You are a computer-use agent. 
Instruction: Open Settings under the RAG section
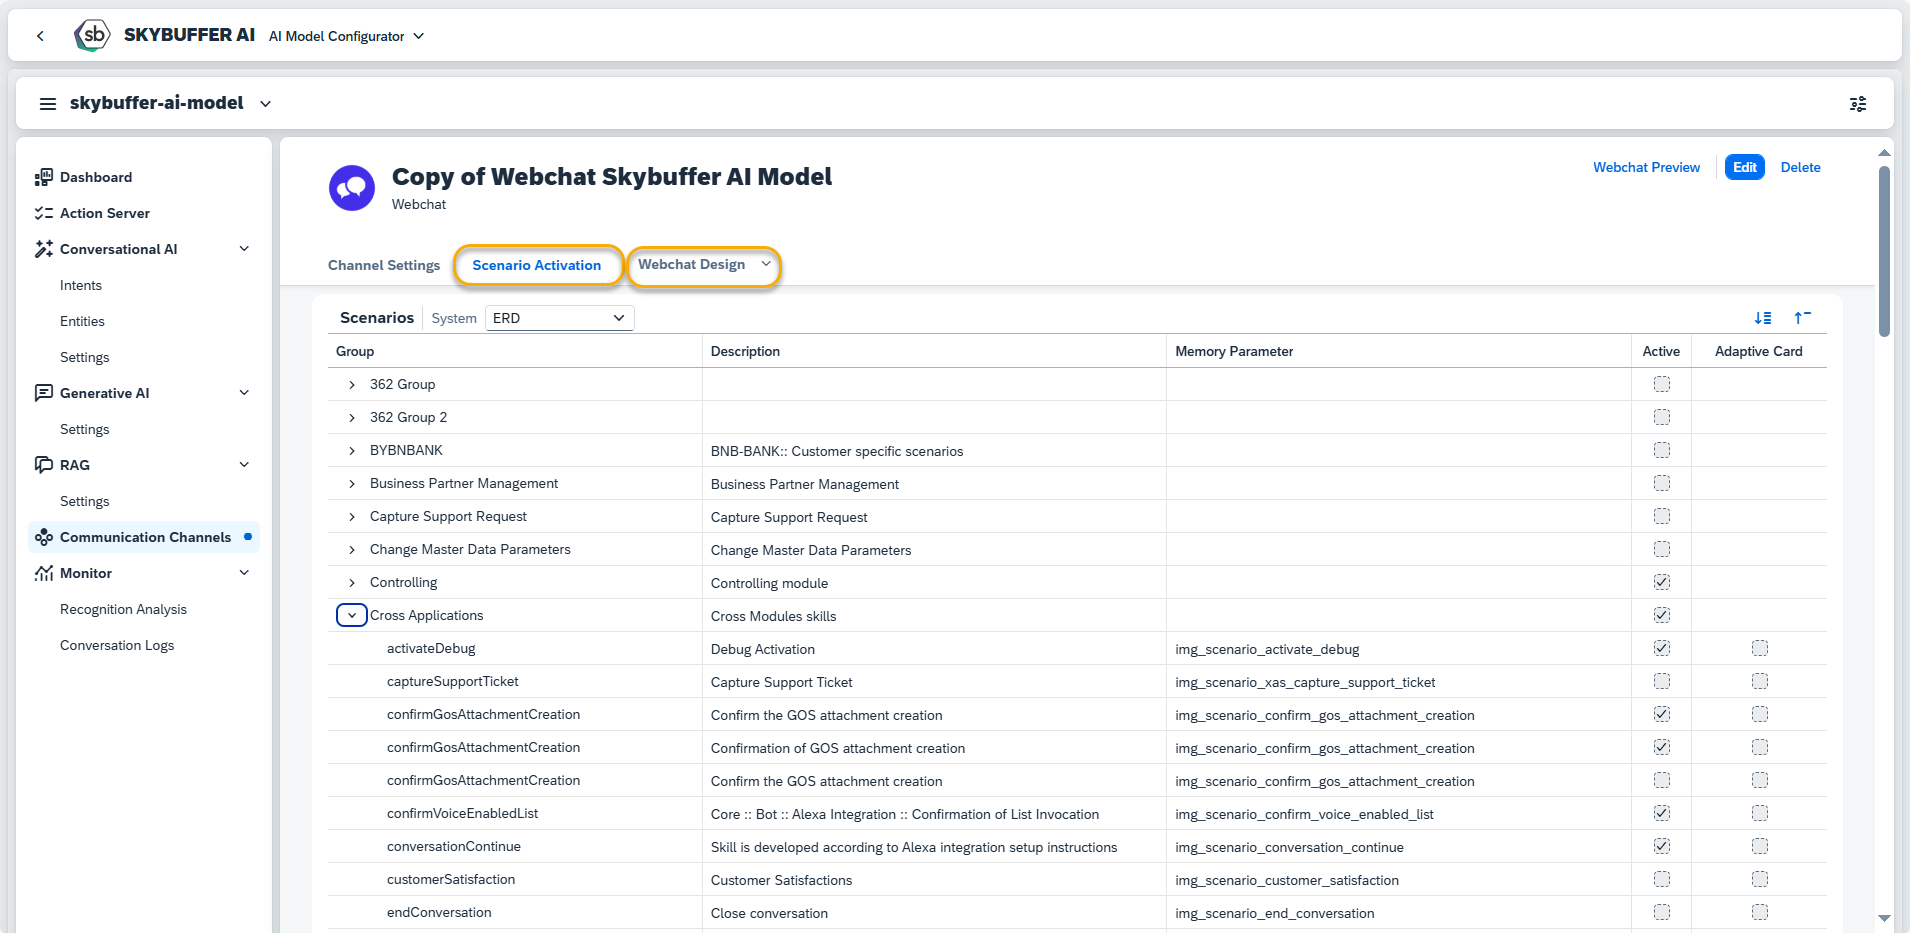pyautogui.click(x=85, y=501)
